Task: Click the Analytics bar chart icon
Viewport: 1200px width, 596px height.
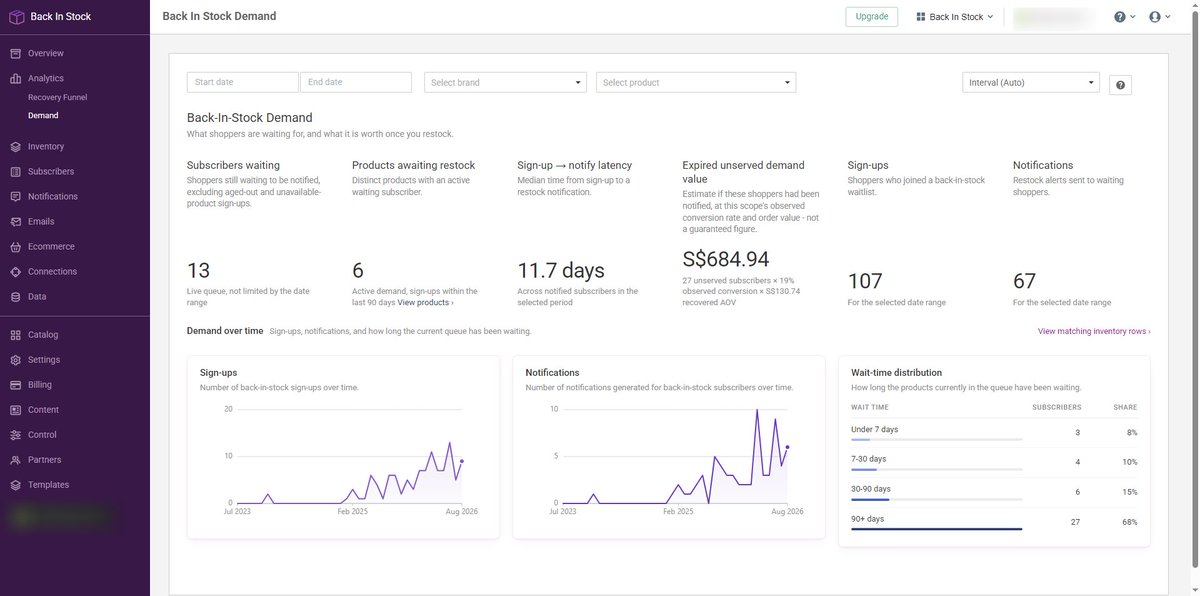Action: (x=16, y=78)
